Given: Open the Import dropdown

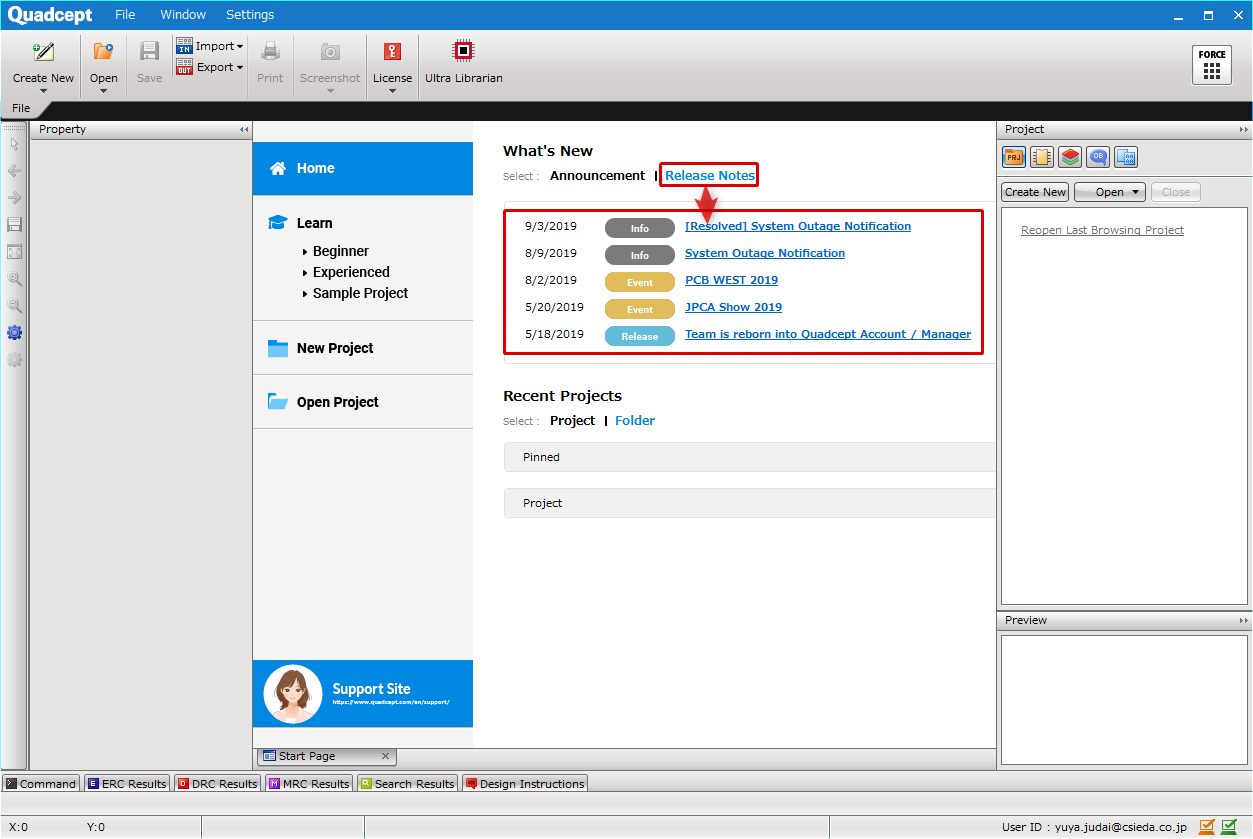Looking at the screenshot, I should click(x=210, y=46).
